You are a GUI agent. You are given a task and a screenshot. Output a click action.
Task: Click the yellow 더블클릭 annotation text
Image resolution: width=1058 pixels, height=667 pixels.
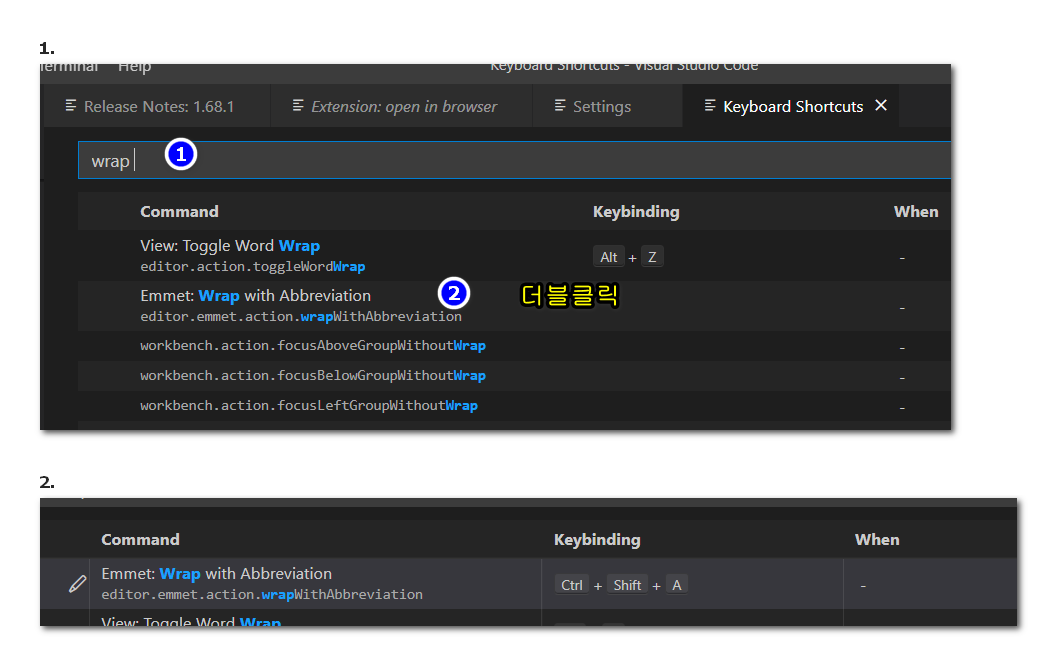[570, 295]
